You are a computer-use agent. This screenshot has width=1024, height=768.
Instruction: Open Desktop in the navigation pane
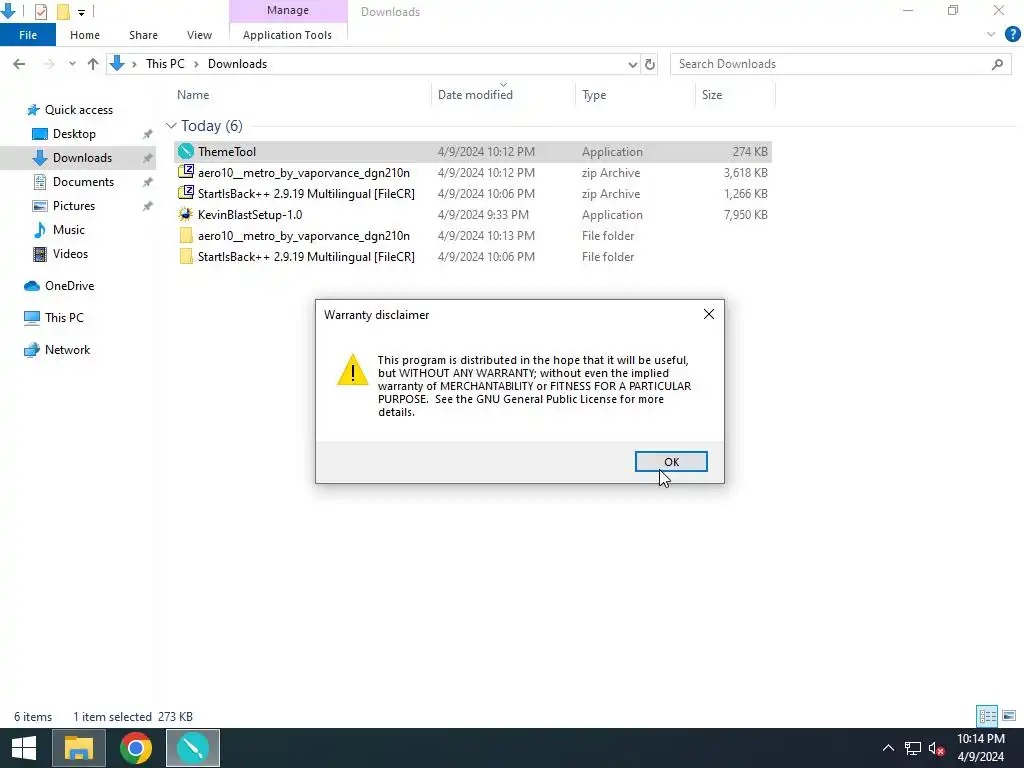tap(74, 134)
